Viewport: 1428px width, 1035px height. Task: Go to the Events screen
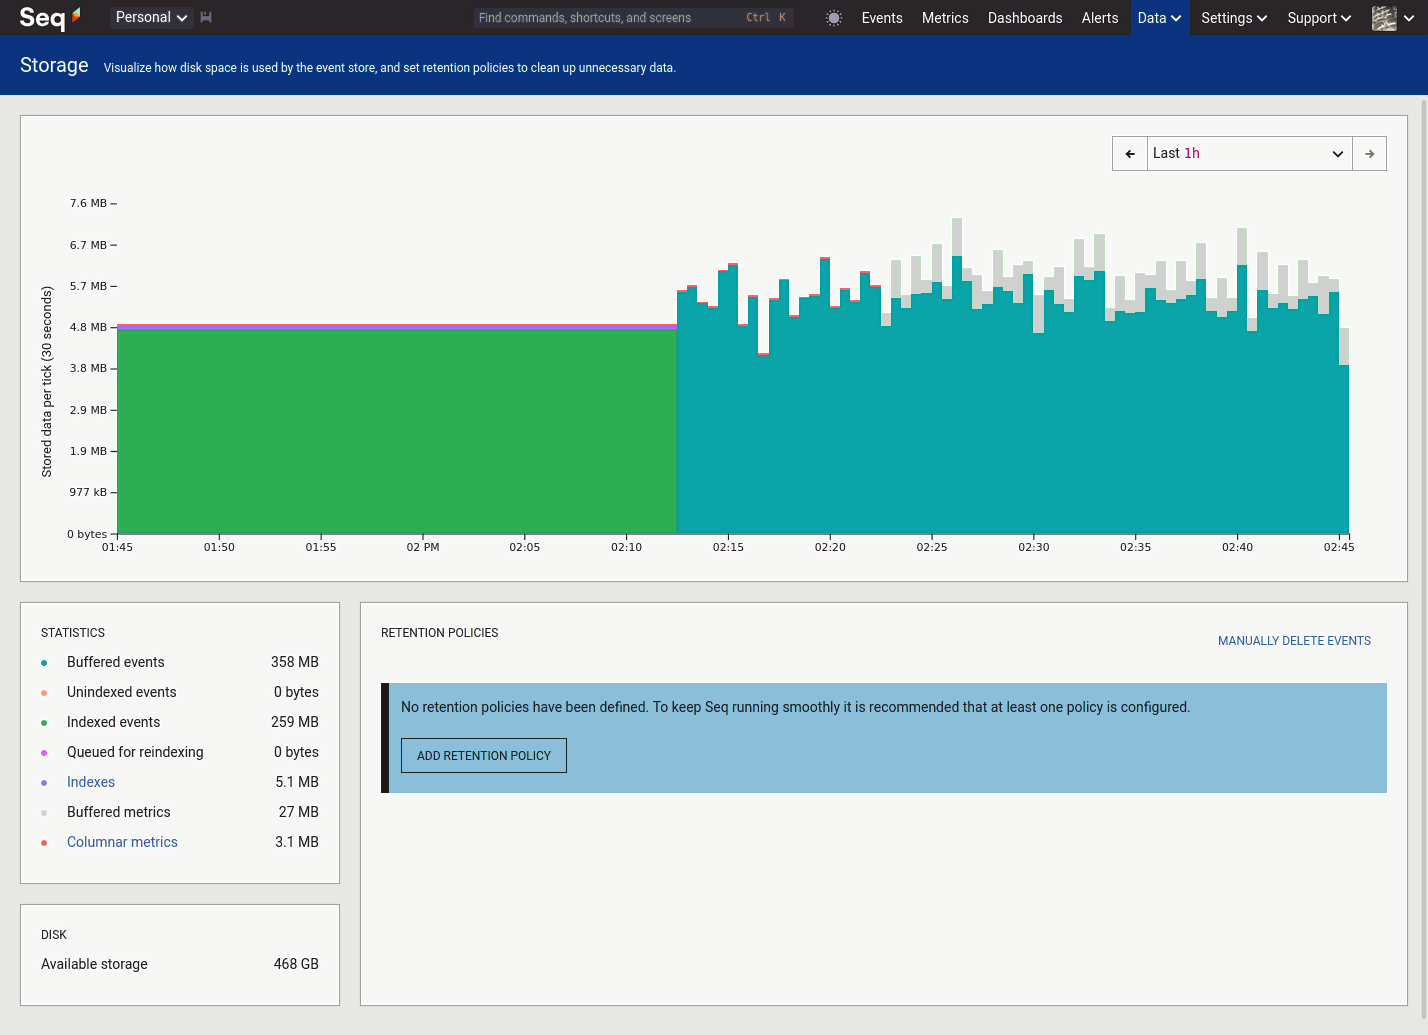[x=882, y=18]
